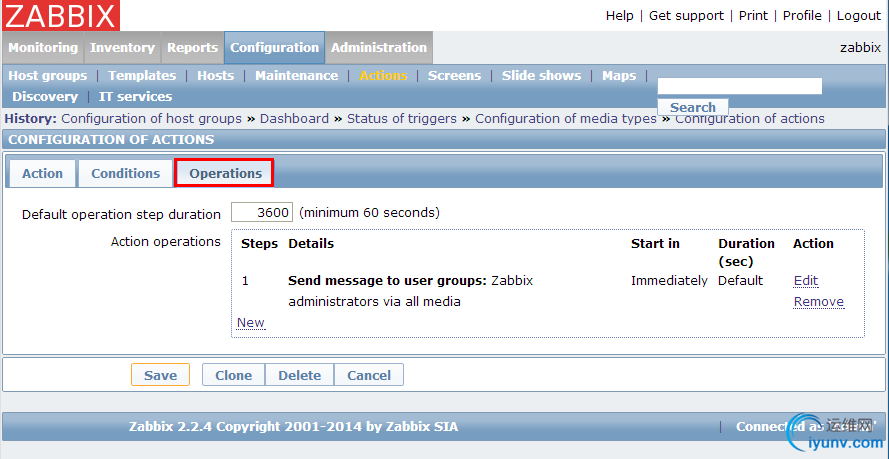Click 'Send message to user groups:' text
889x459 pixels.
pos(388,280)
